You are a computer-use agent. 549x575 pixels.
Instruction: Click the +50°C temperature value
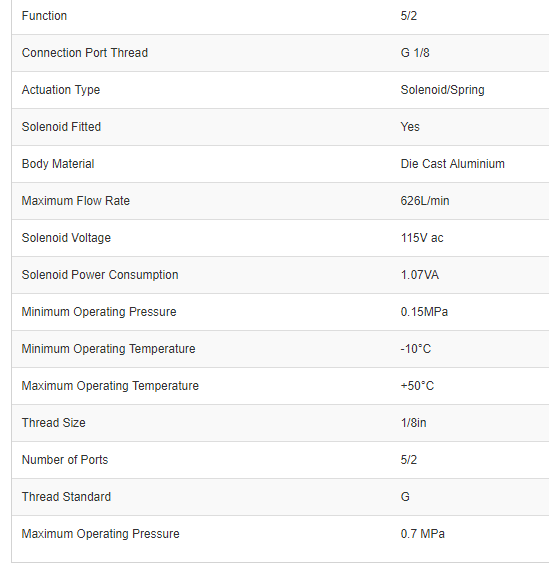coord(417,386)
